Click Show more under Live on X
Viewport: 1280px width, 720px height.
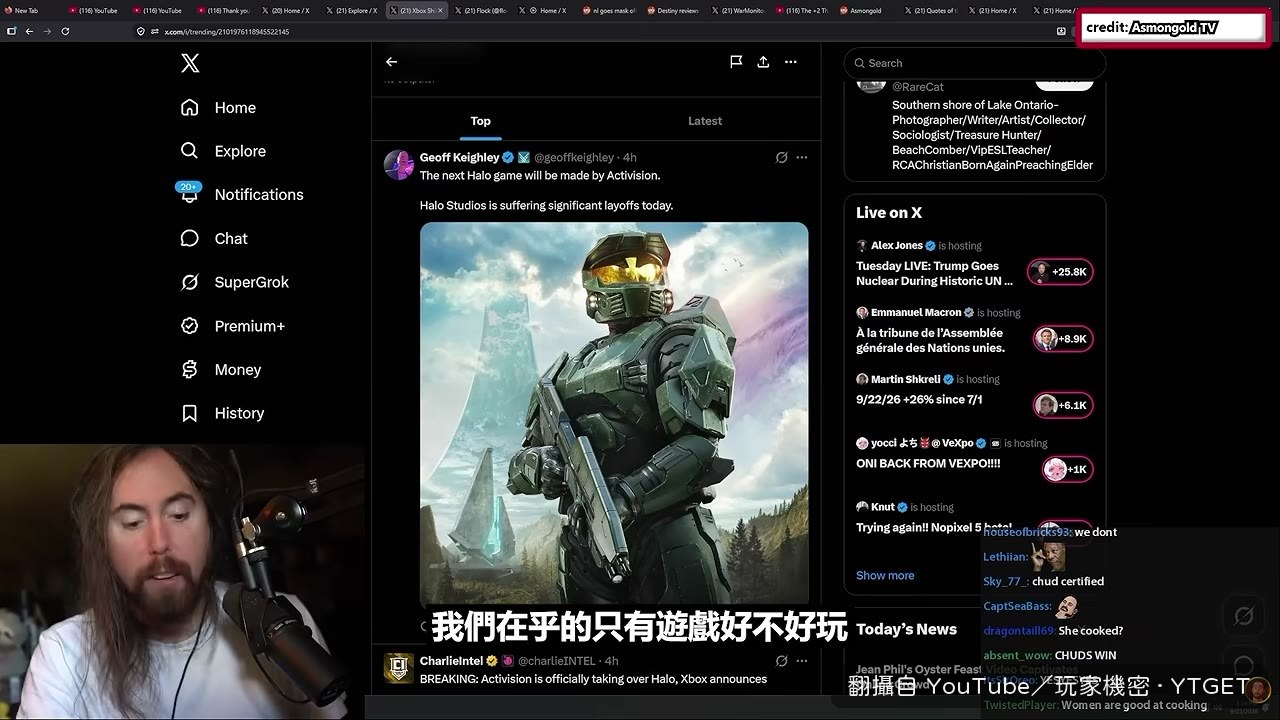coord(885,575)
